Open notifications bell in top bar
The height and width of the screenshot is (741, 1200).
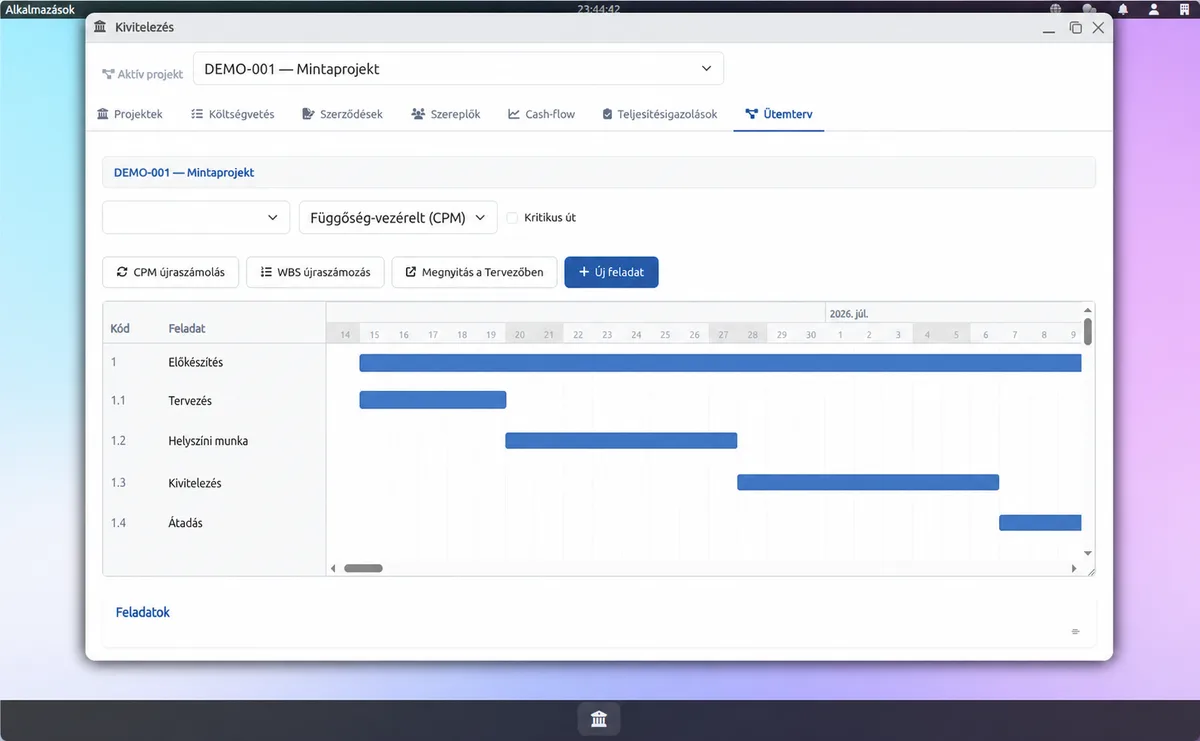pos(1123,10)
